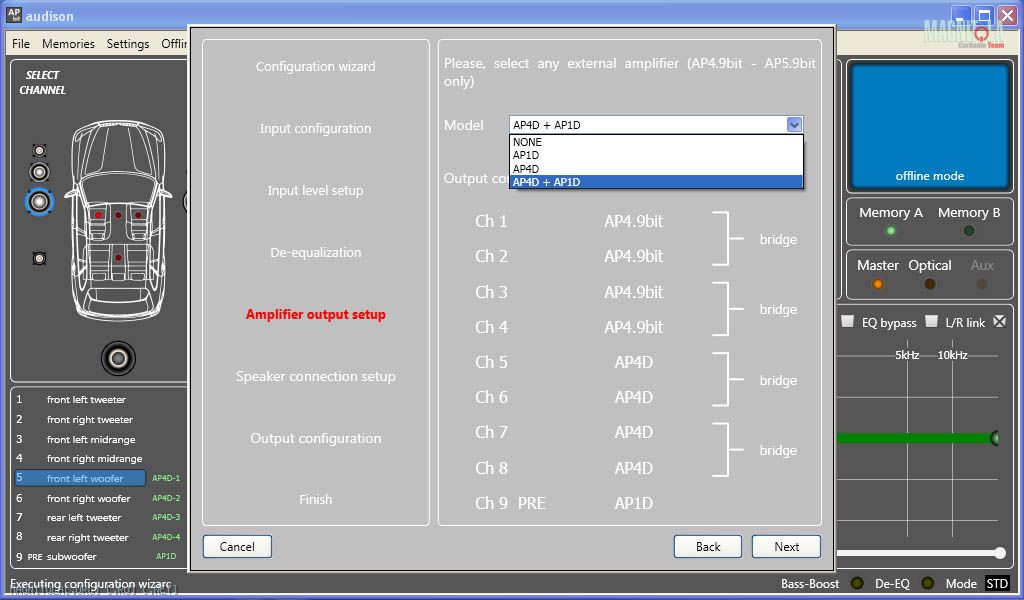Click the STD mode box
1024x600 pixels.
[x=997, y=583]
